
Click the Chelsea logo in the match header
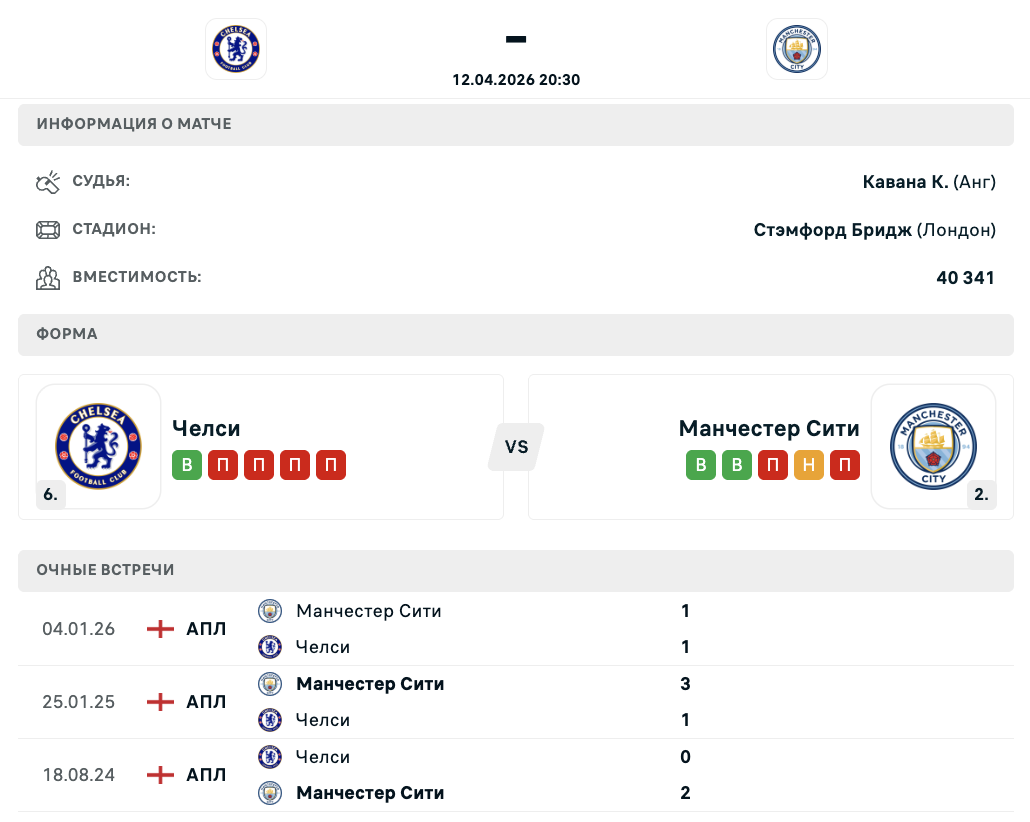click(236, 49)
